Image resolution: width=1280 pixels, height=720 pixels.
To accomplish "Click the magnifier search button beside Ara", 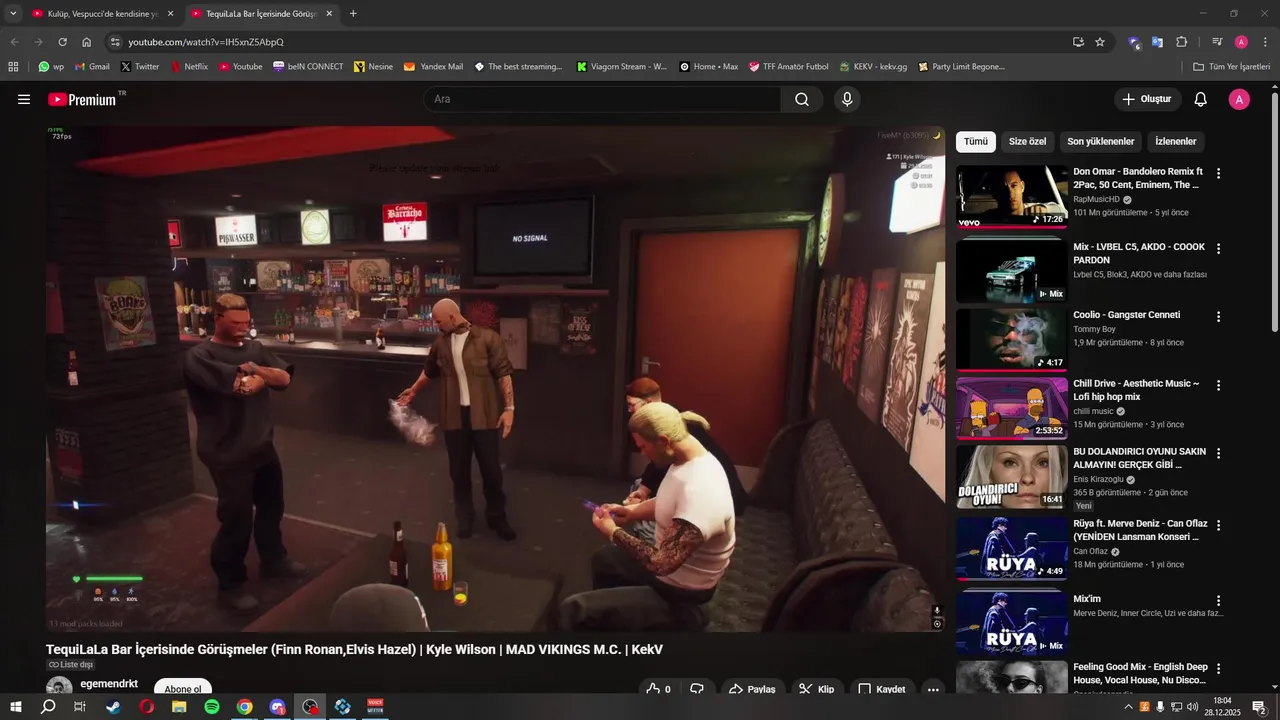I will point(802,99).
